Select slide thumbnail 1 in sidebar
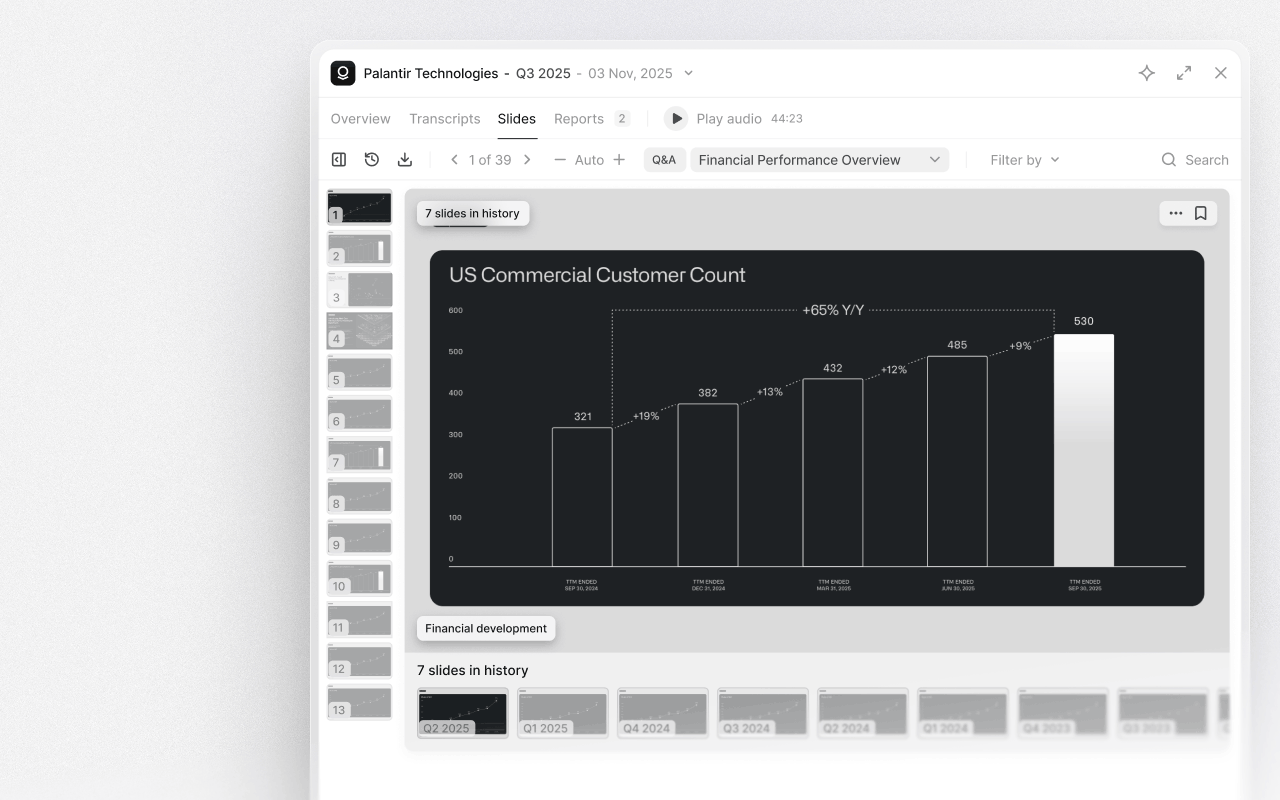This screenshot has height=800, width=1280. pos(360,208)
